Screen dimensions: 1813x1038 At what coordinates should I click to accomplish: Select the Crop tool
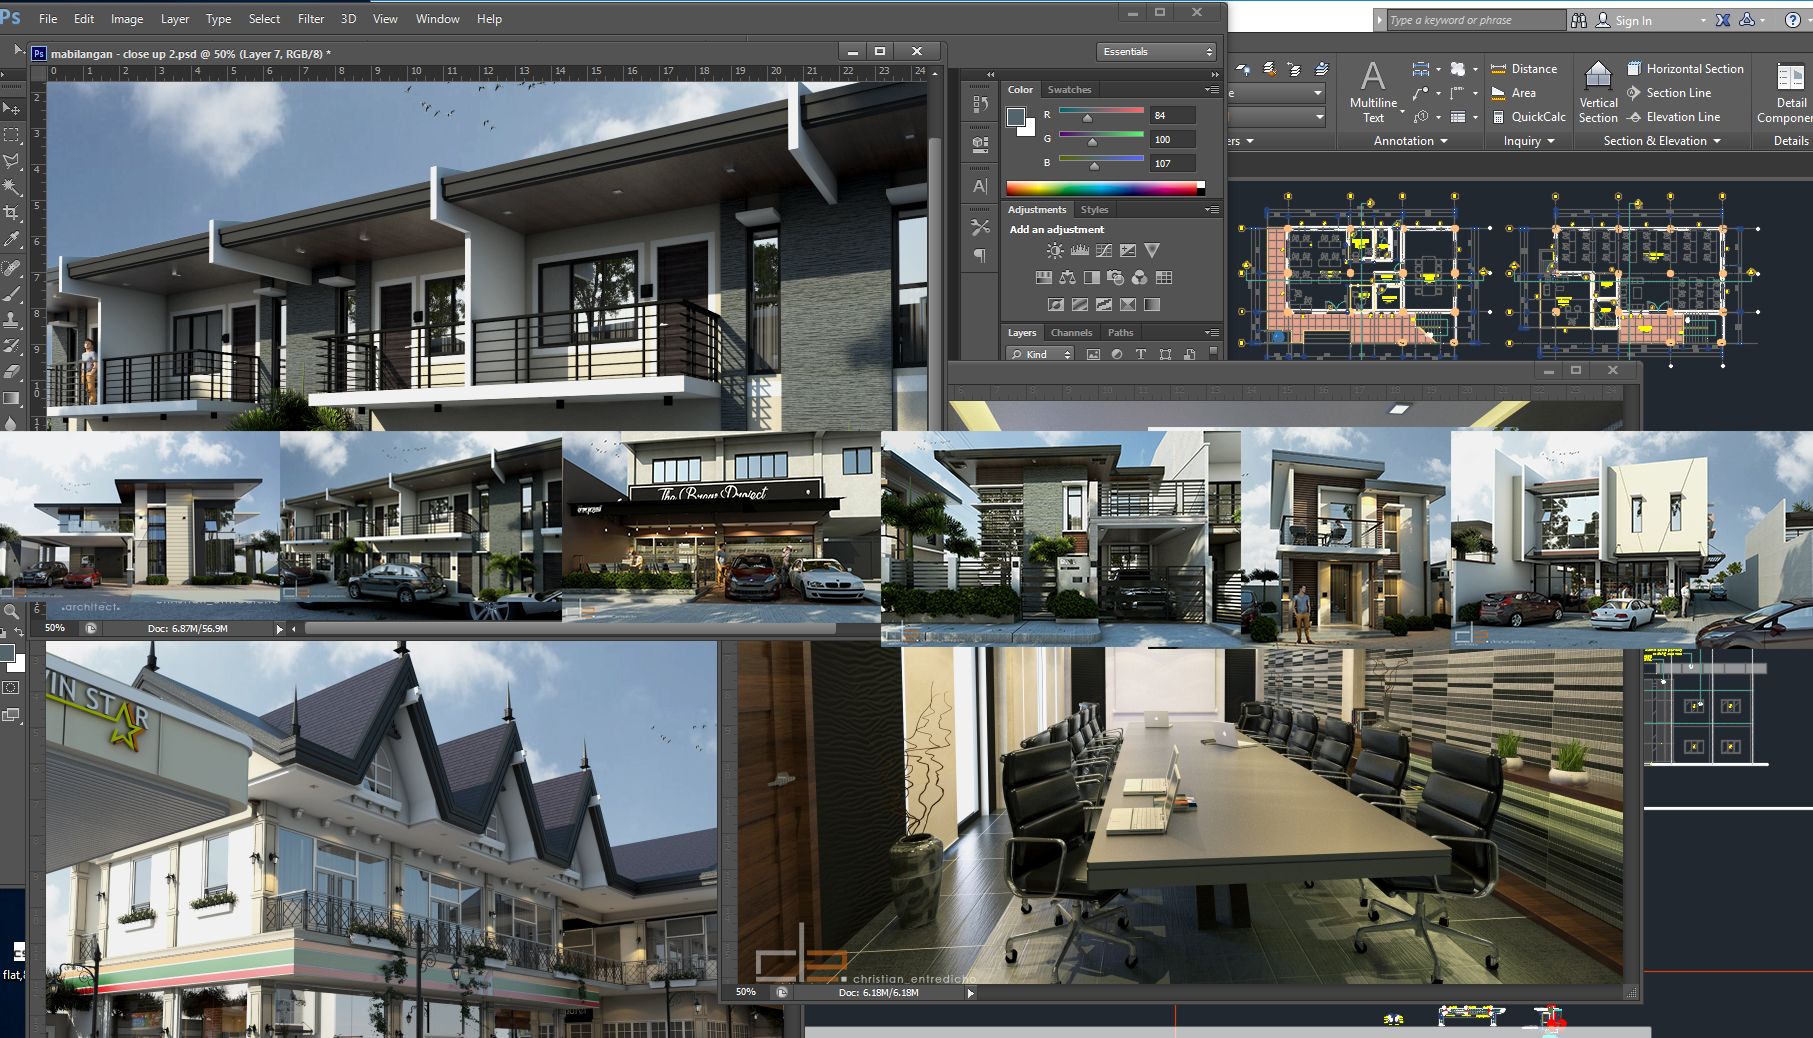tap(12, 213)
